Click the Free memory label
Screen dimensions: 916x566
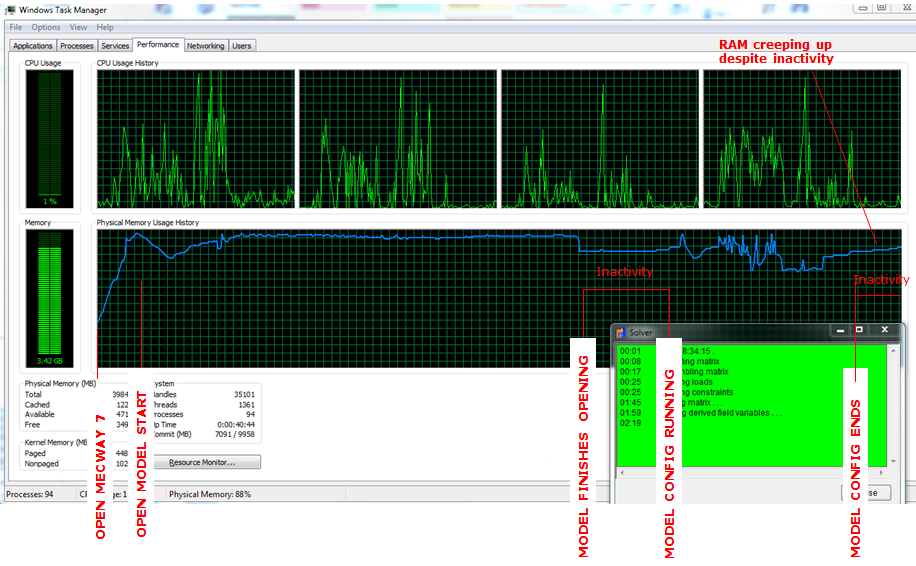point(32,425)
